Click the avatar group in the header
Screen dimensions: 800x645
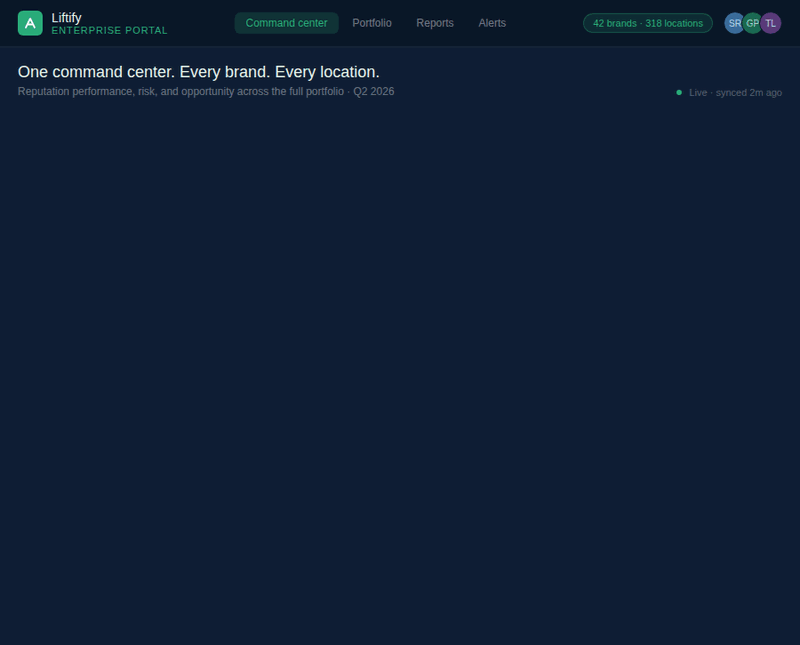753,22
